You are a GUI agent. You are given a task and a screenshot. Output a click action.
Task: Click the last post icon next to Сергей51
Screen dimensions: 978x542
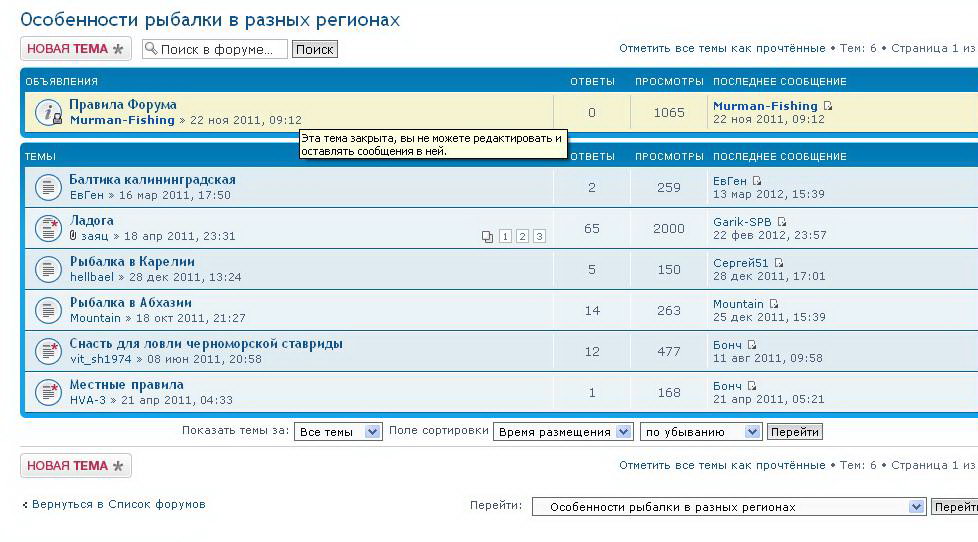[779, 263]
